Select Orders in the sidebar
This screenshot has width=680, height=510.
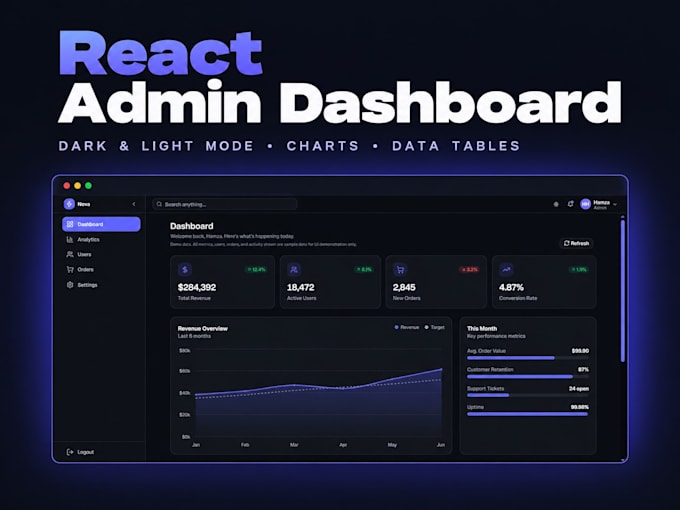coord(101,270)
